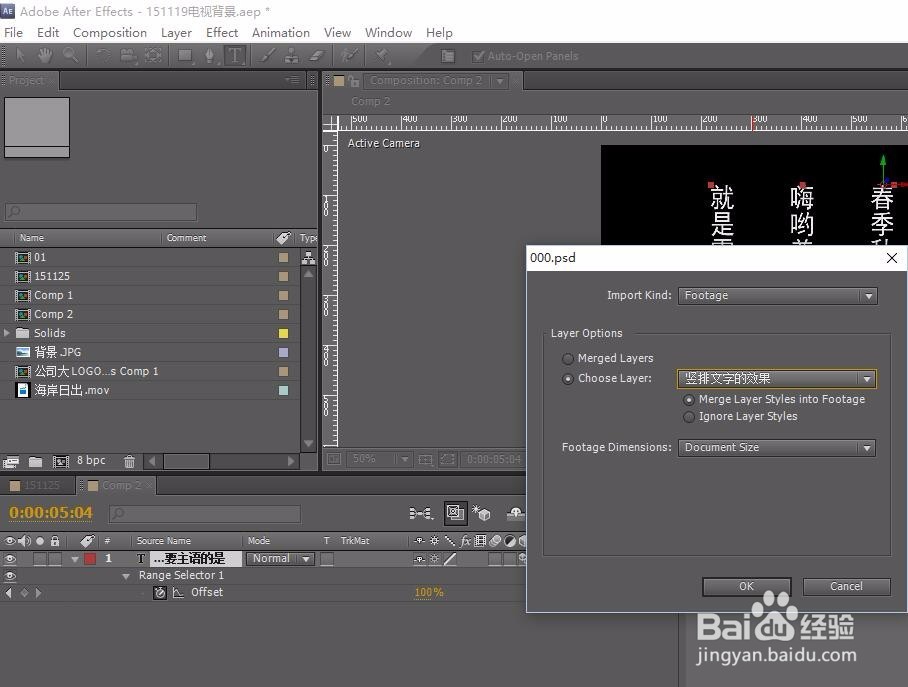Open the Layer menu
The width and height of the screenshot is (908, 687).
point(176,33)
